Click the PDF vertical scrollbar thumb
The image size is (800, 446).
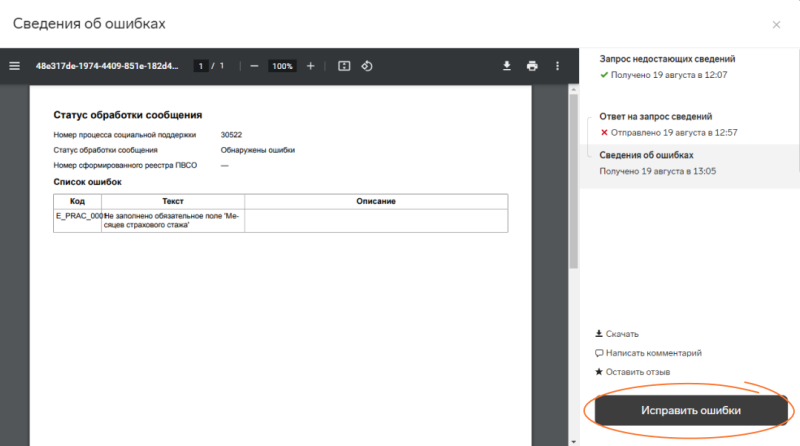573,181
